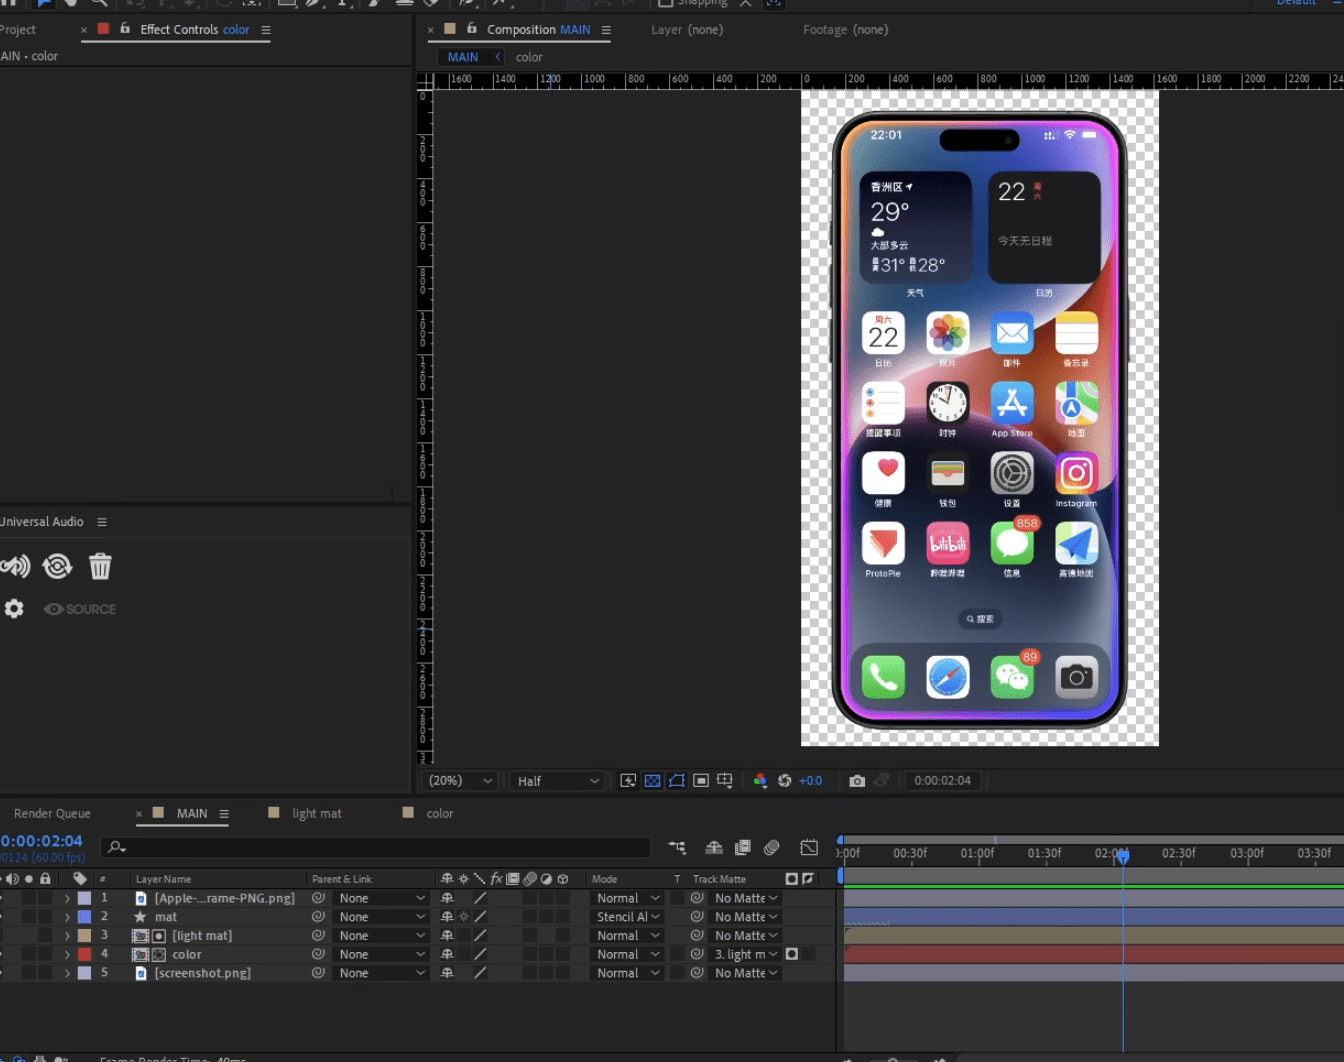Toggle the Composition panel lock icon
1344x1062 pixels.
(x=472, y=29)
